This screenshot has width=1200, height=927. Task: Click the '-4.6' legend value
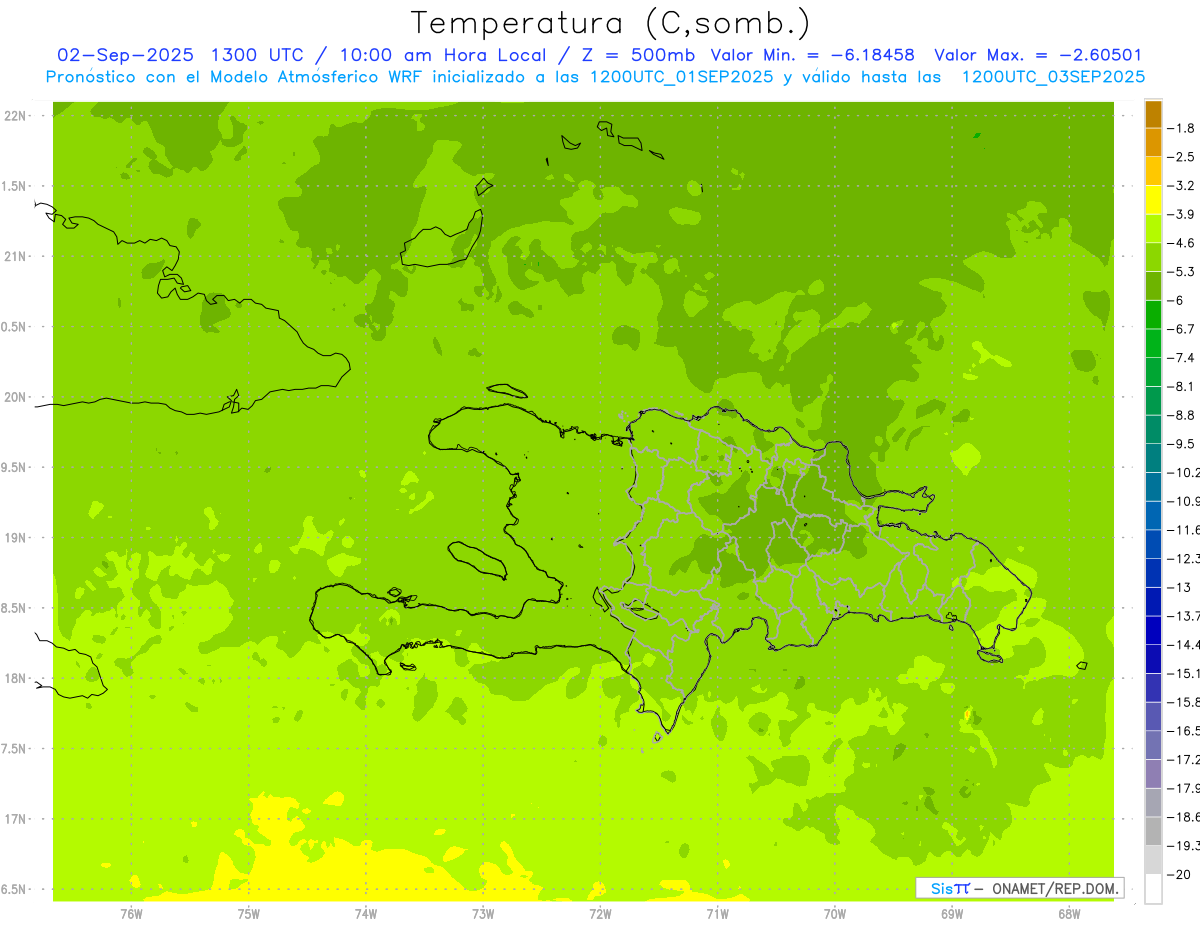pyautogui.click(x=1181, y=243)
